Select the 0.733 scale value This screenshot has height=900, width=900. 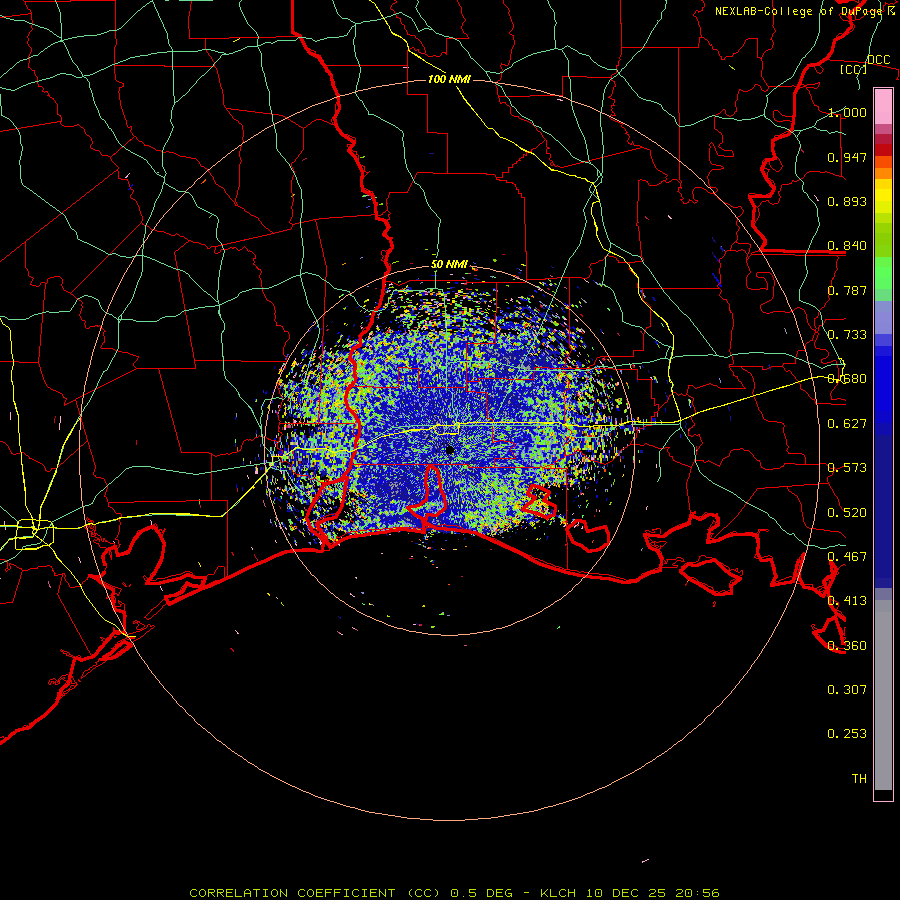click(x=847, y=335)
